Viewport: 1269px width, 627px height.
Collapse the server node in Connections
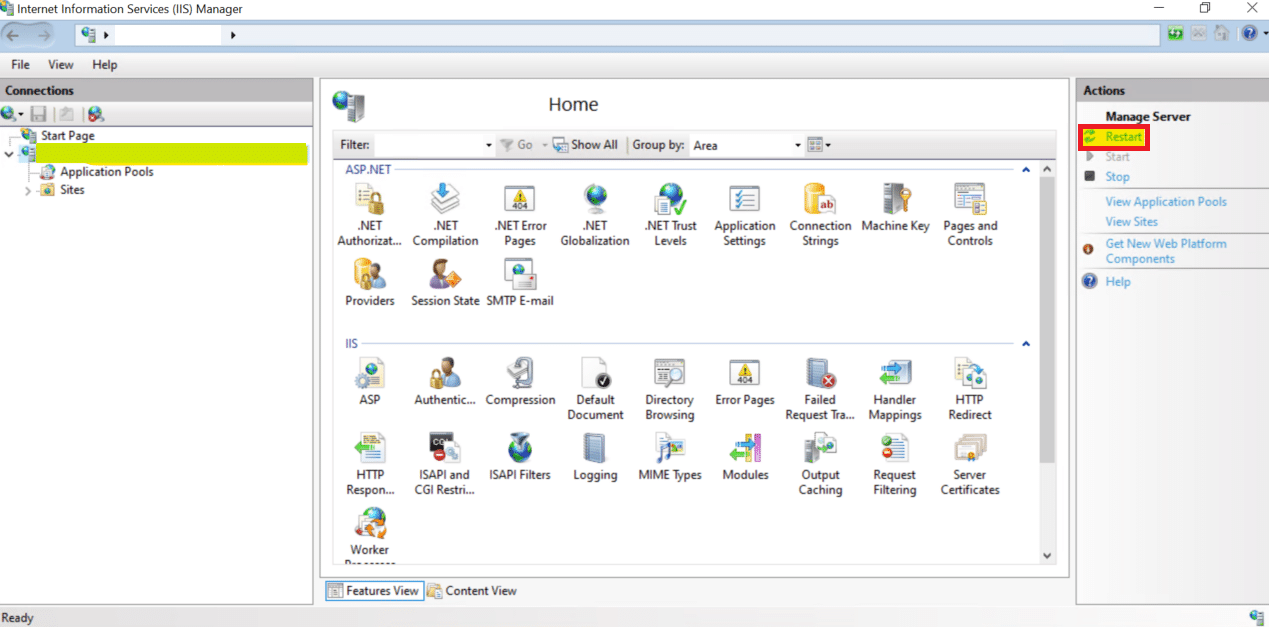click(9, 154)
